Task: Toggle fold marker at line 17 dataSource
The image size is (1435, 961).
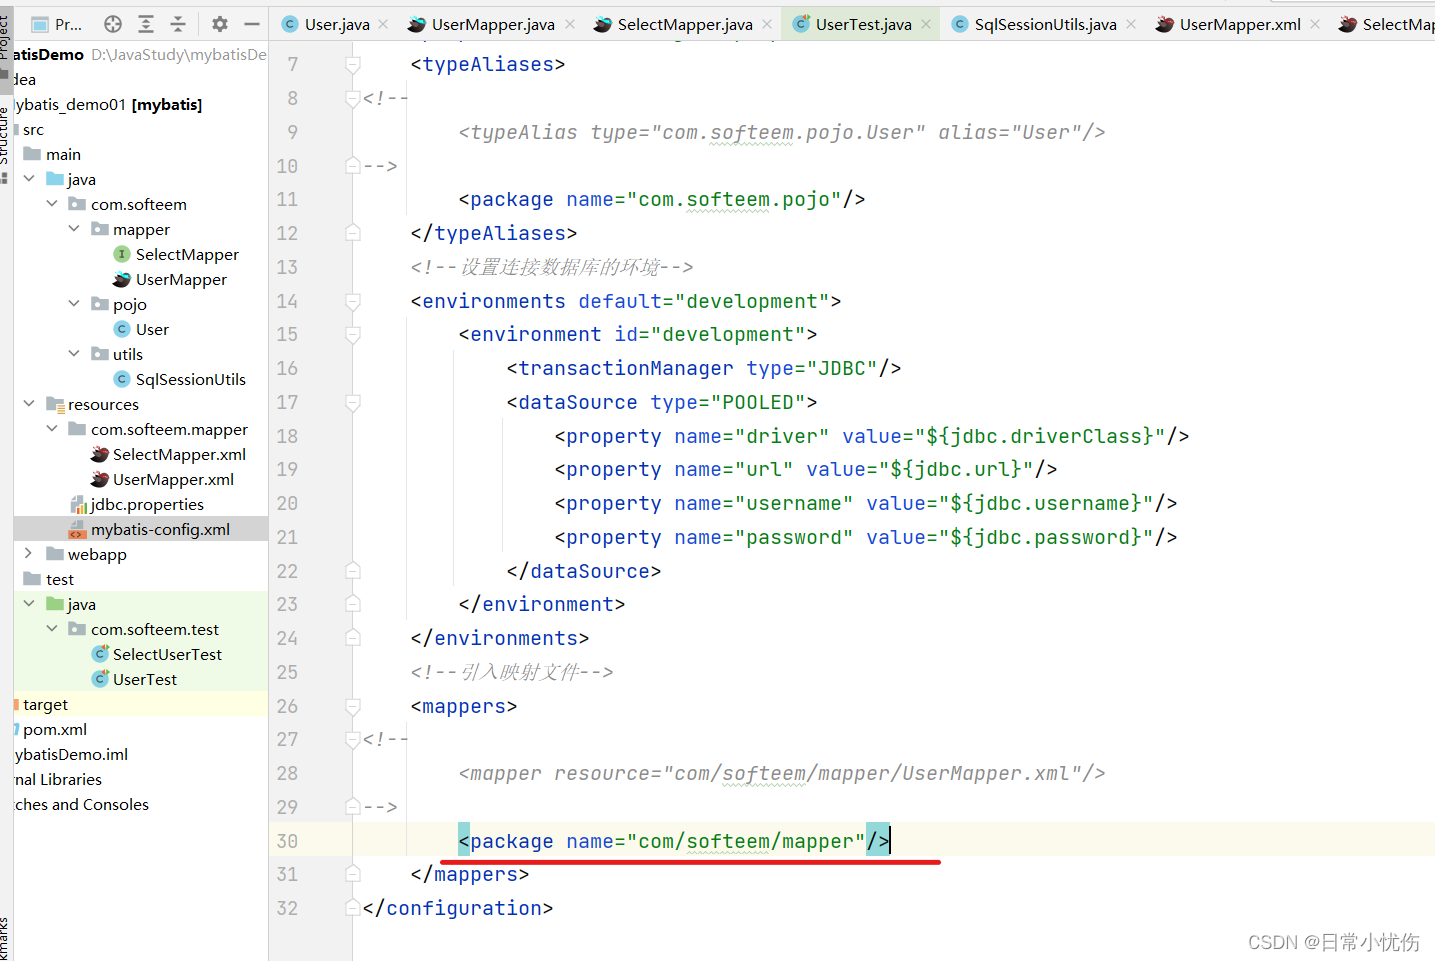Action: [352, 402]
